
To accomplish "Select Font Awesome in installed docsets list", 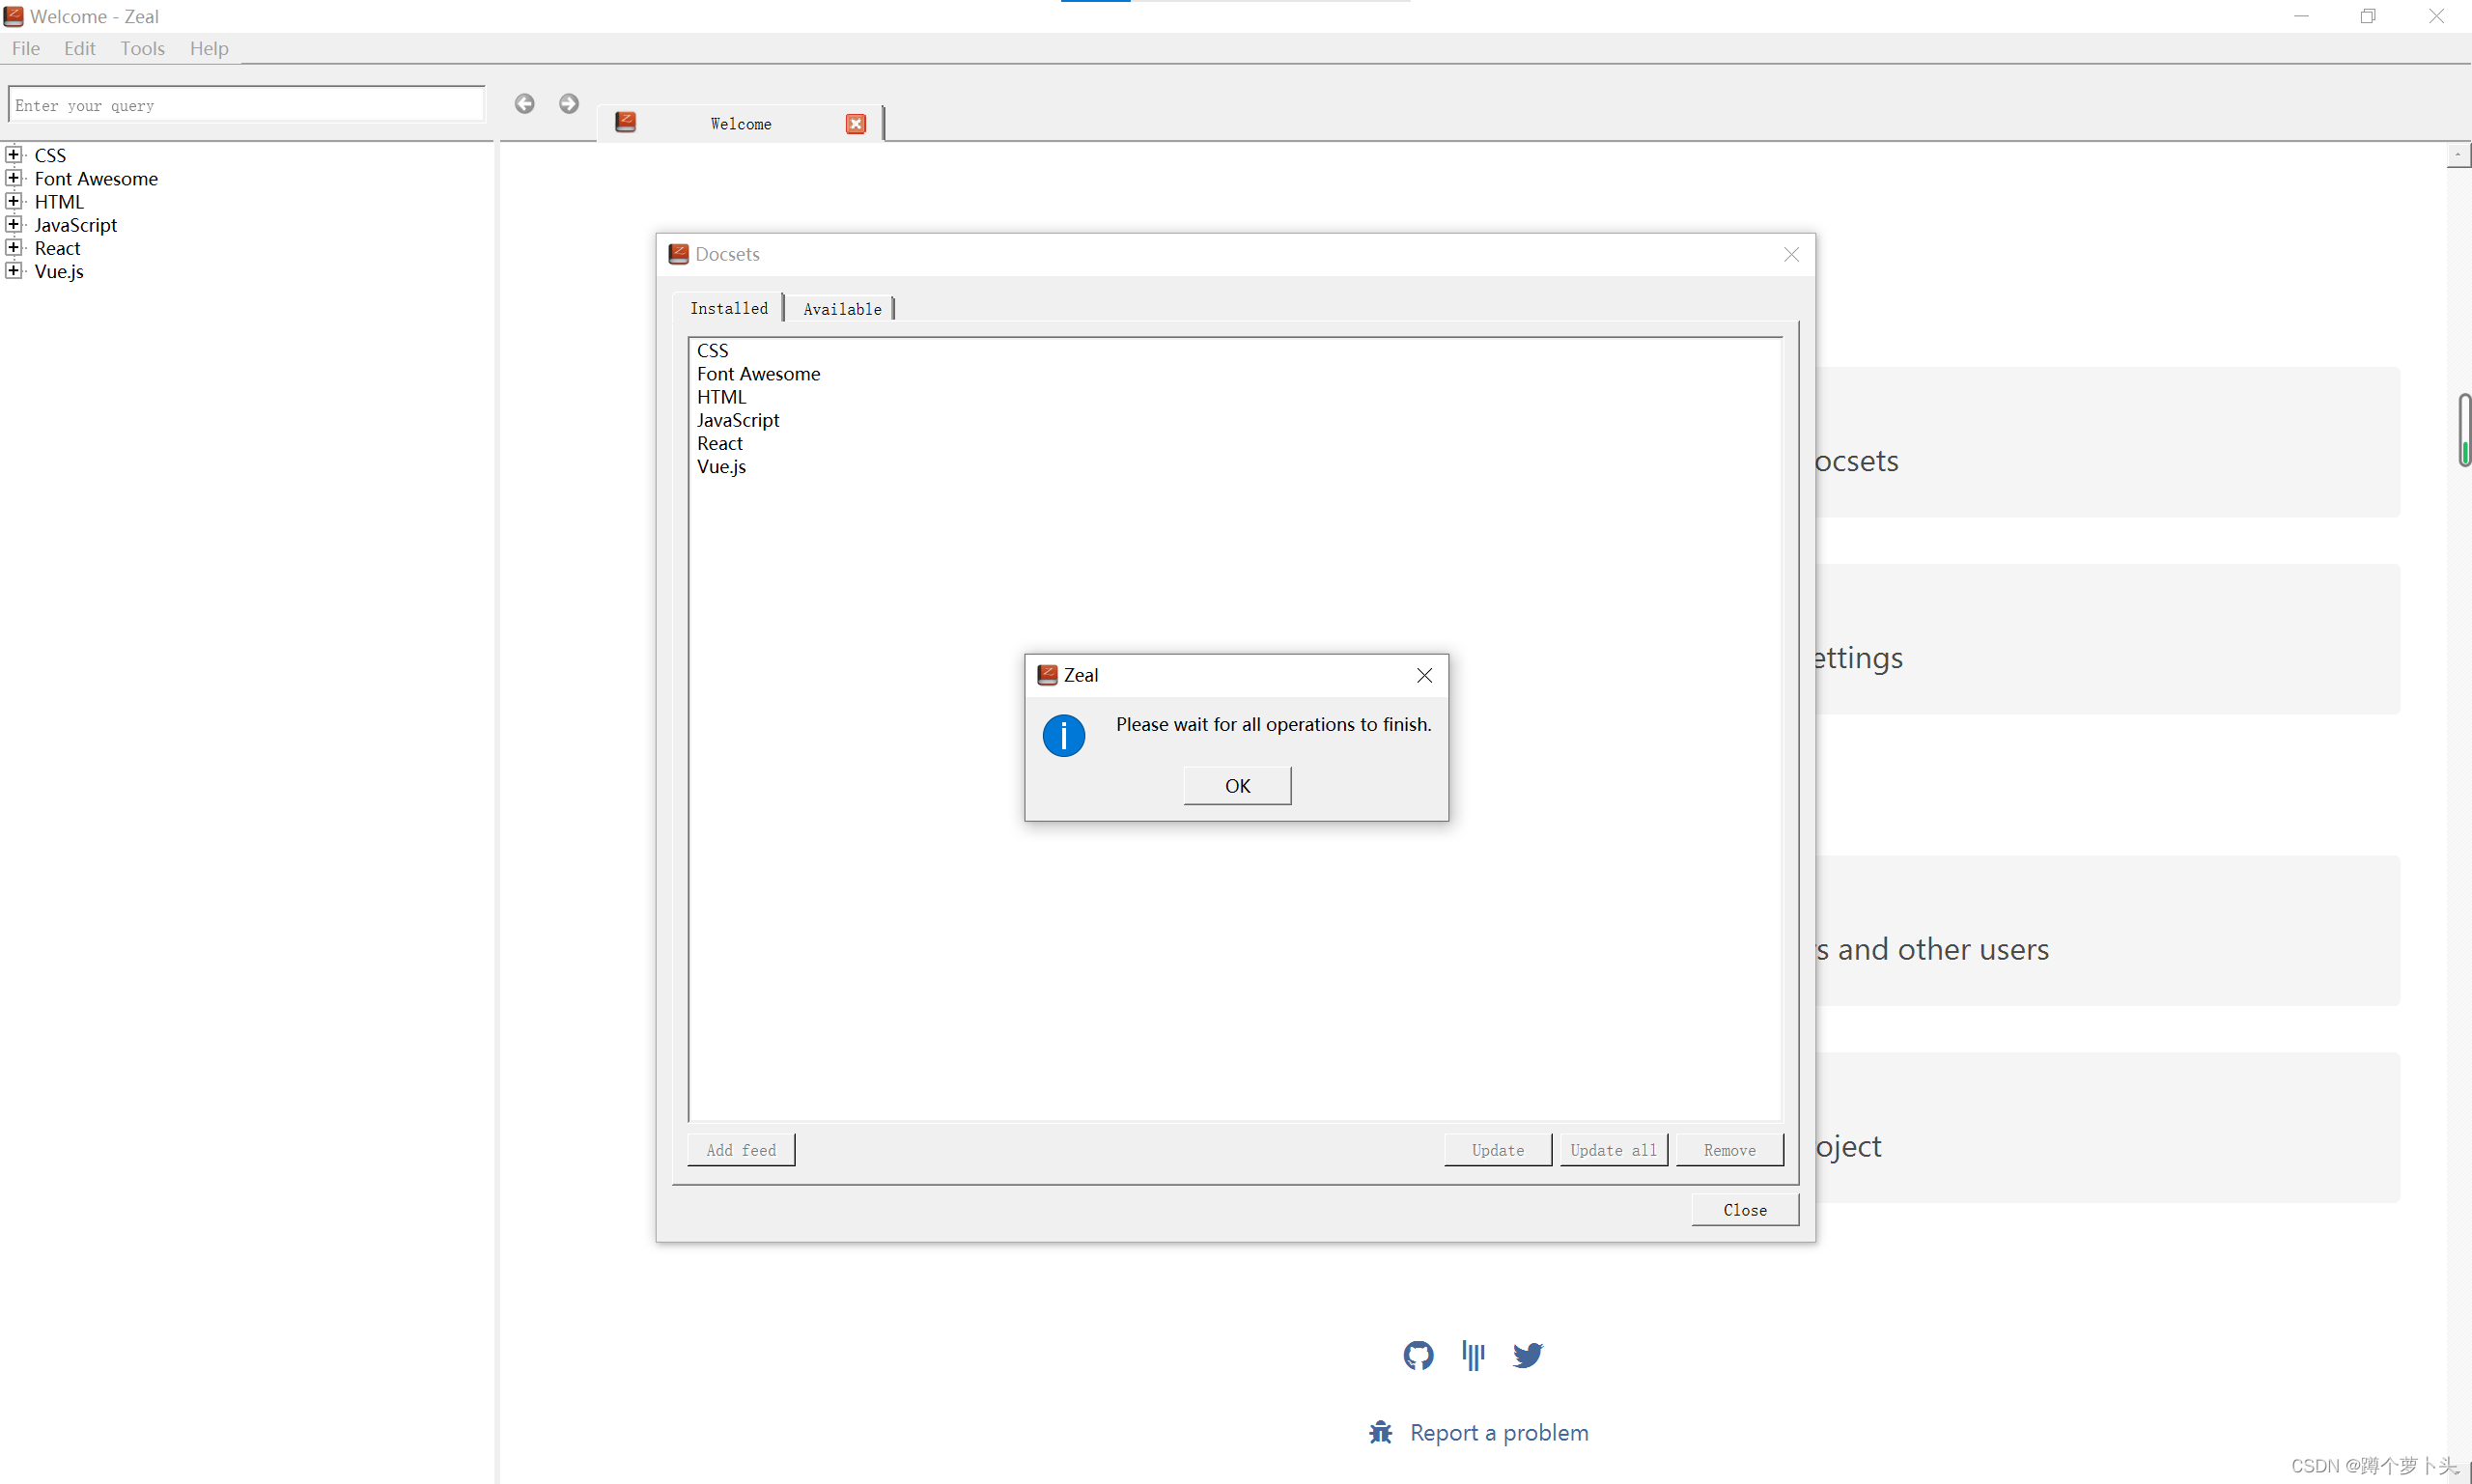I will [x=759, y=374].
